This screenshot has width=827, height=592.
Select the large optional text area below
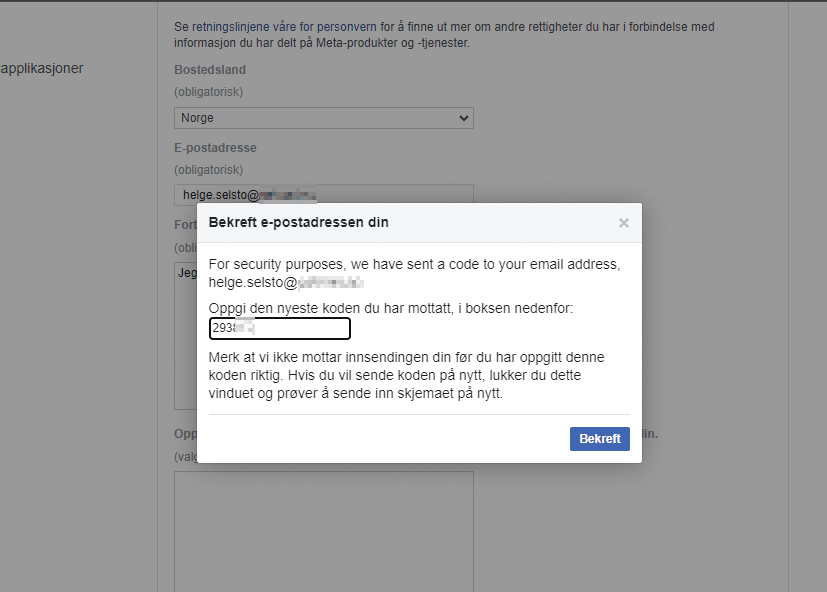[x=323, y=530]
